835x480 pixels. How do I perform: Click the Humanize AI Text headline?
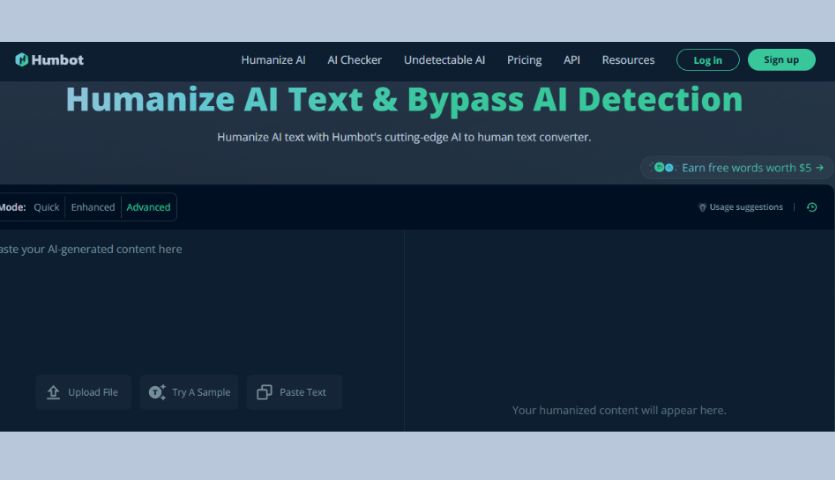[404, 99]
